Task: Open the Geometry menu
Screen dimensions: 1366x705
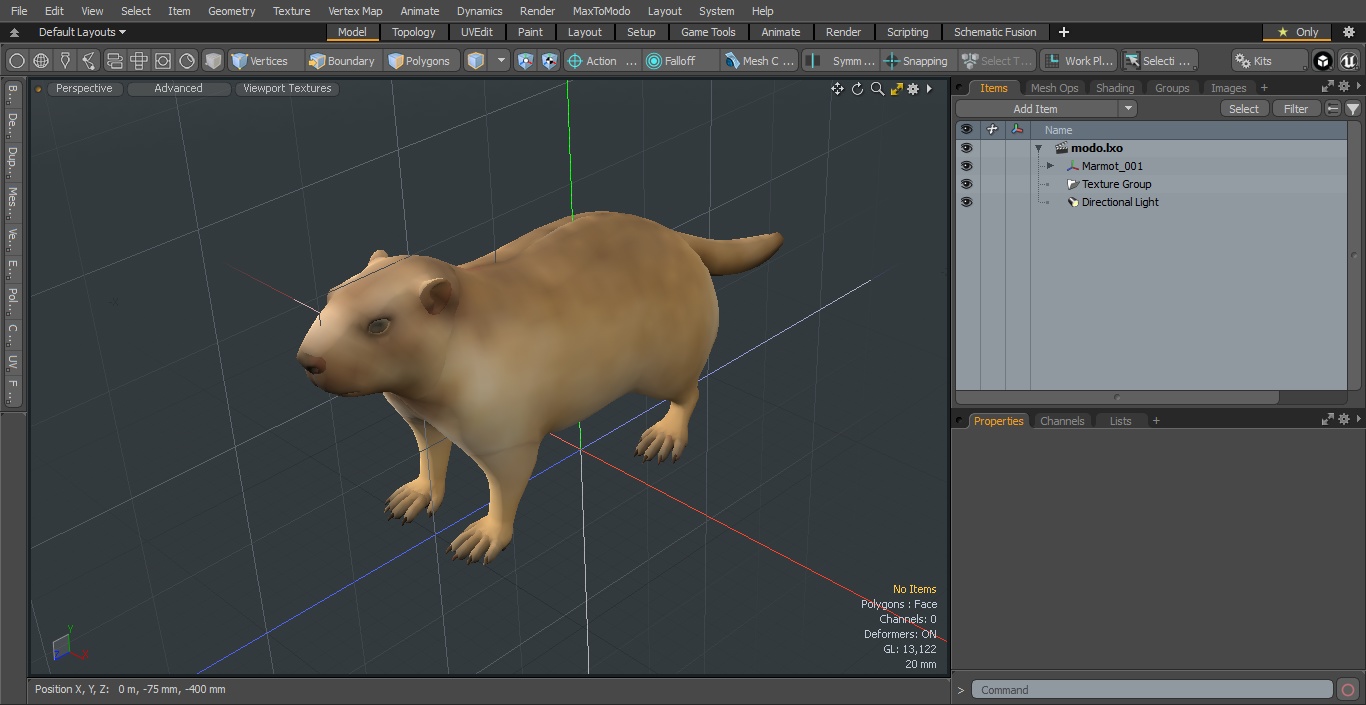Action: click(231, 11)
